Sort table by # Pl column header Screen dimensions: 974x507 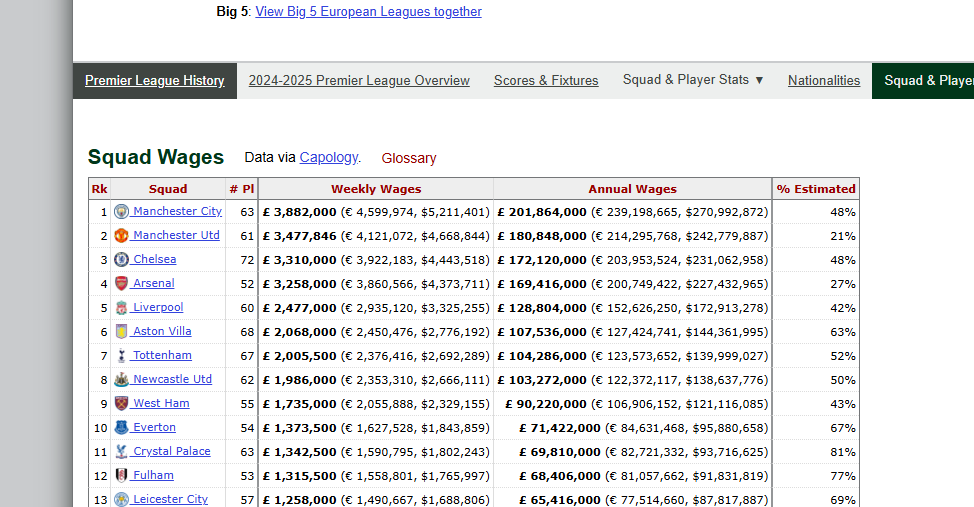click(x=242, y=189)
